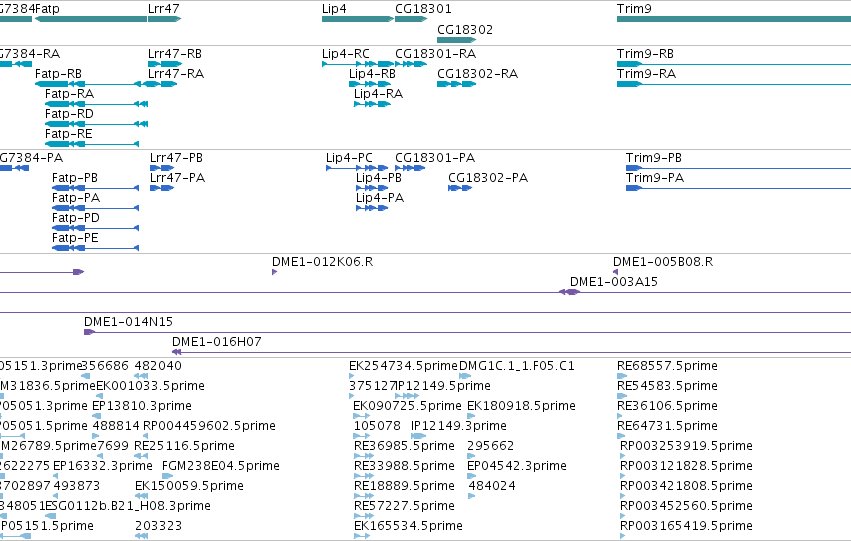This screenshot has height=541, width=851.
Task: Select the Fatp-RD transcript
Action: pos(69,114)
